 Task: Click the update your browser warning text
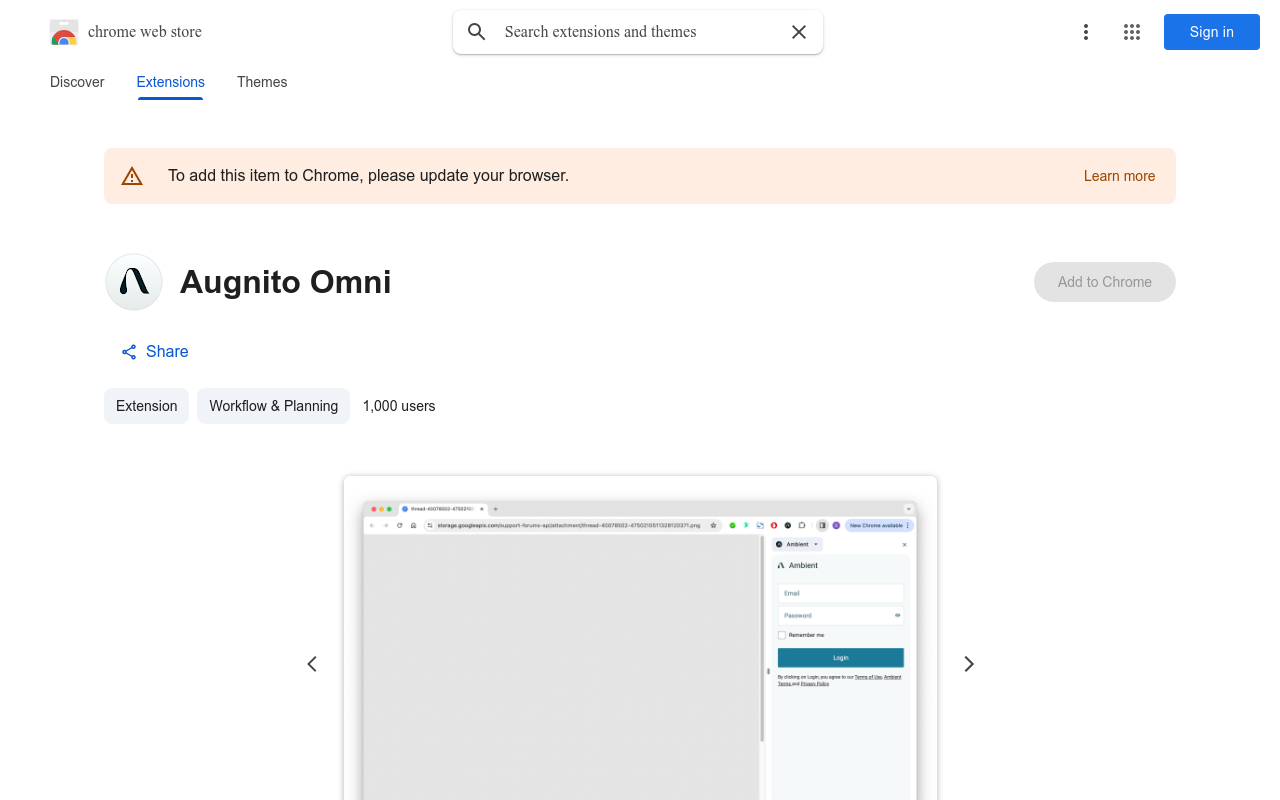click(x=368, y=176)
